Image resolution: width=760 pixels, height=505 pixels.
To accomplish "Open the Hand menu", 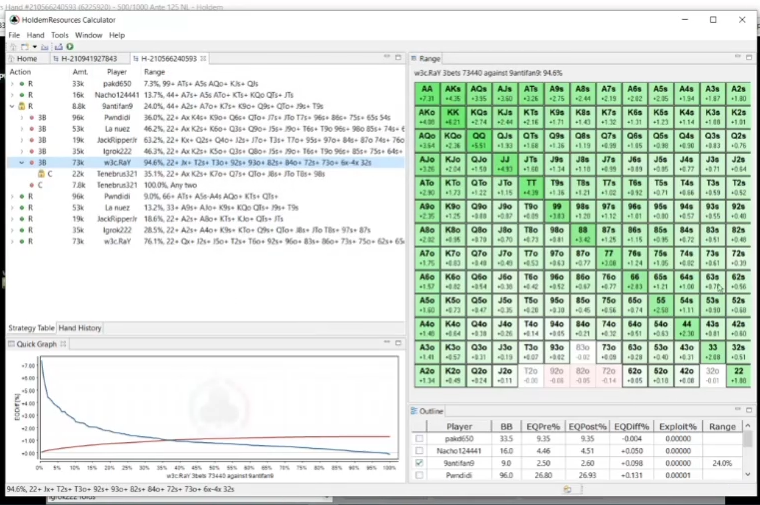I will 35,35.
